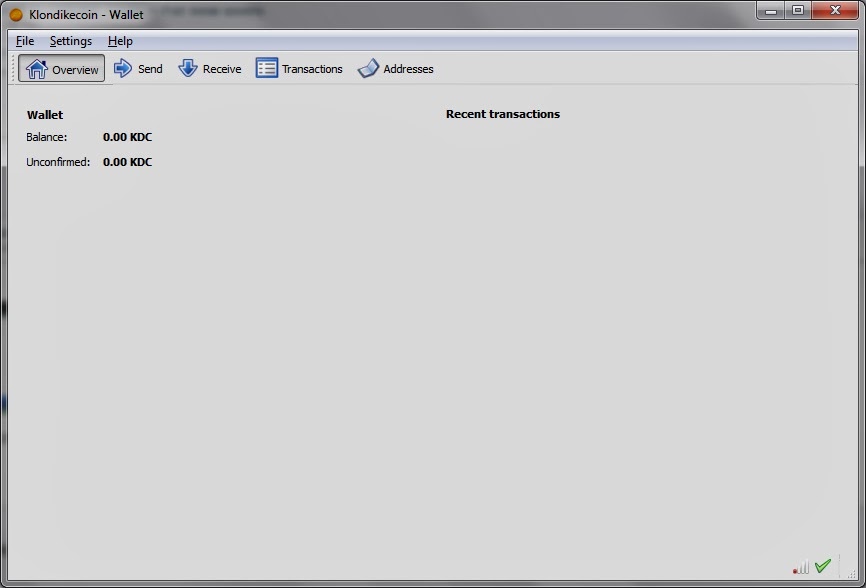The image size is (866, 588).
Task: Click the Wallet heading
Action: coord(45,115)
